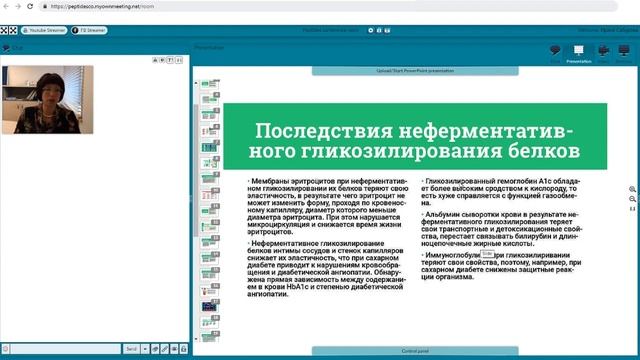Click the browser forward arrow

[x=18, y=7]
